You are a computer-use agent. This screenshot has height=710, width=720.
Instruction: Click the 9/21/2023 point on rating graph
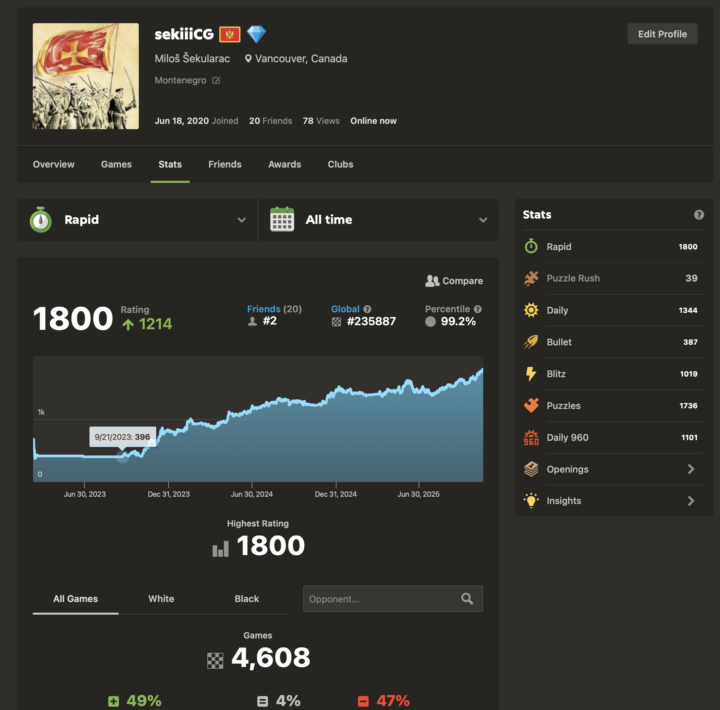click(122, 456)
